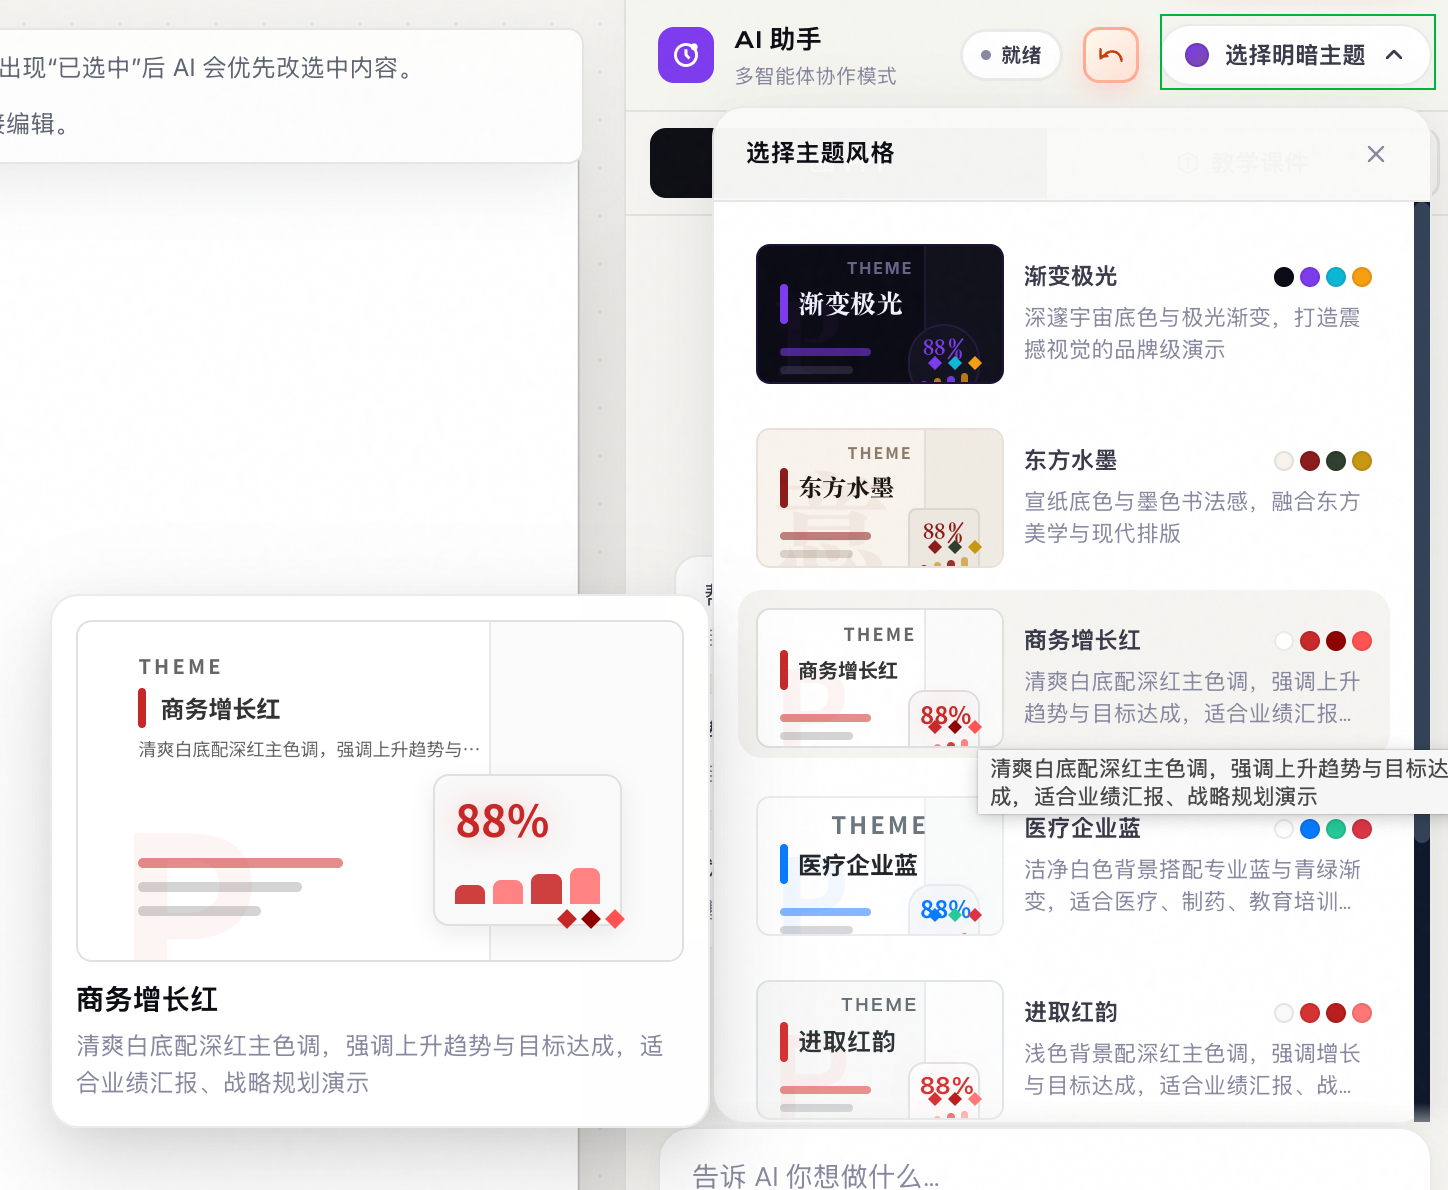Click the 进取红韵 description text
Screen dimensions: 1448x1190
[1192, 1069]
